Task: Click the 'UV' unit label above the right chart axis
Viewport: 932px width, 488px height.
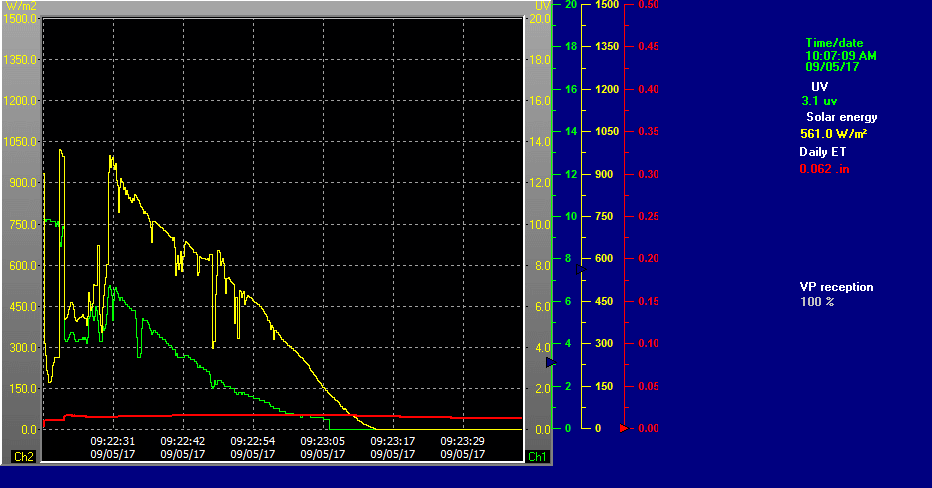Action: click(543, 5)
